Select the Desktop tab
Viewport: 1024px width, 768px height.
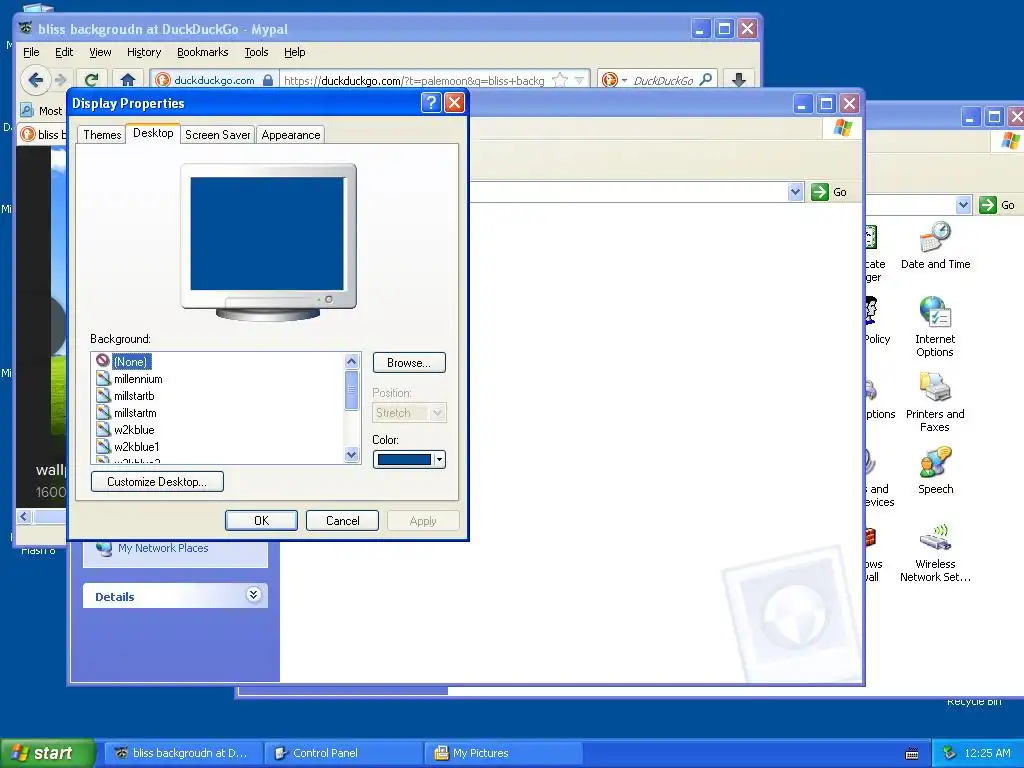(x=153, y=133)
